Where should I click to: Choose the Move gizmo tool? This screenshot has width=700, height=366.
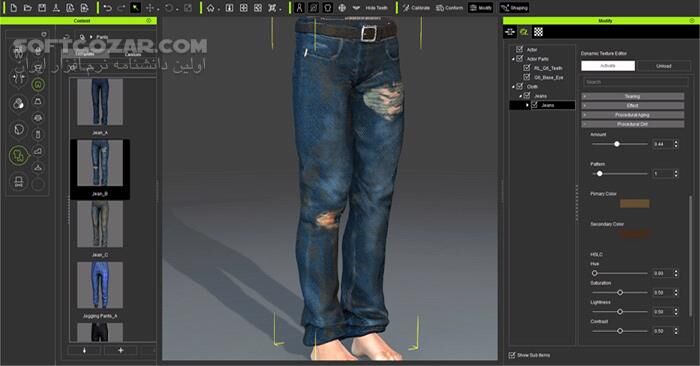[150, 8]
